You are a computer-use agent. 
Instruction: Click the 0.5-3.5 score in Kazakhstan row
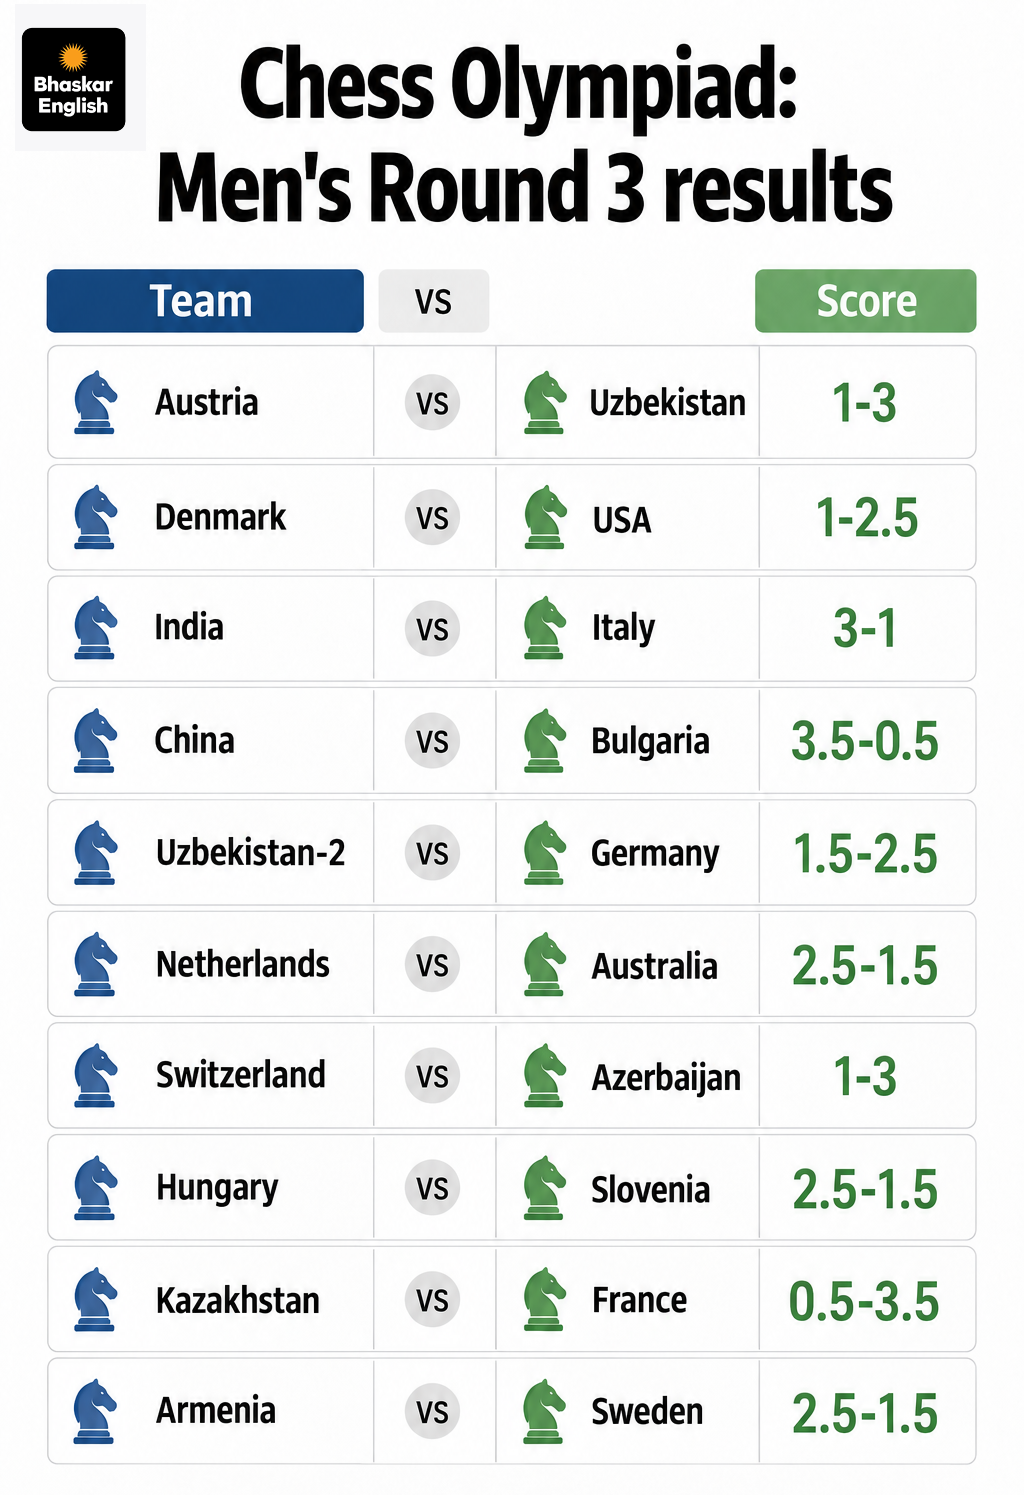pyautogui.click(x=865, y=1301)
